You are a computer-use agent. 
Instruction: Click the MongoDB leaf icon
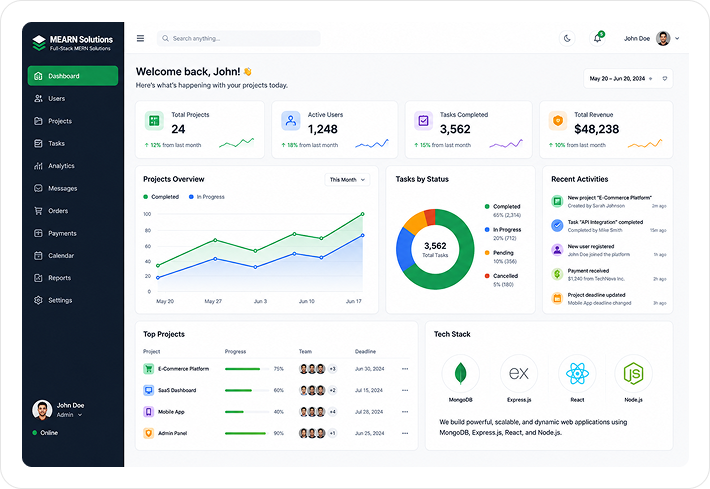pos(461,374)
